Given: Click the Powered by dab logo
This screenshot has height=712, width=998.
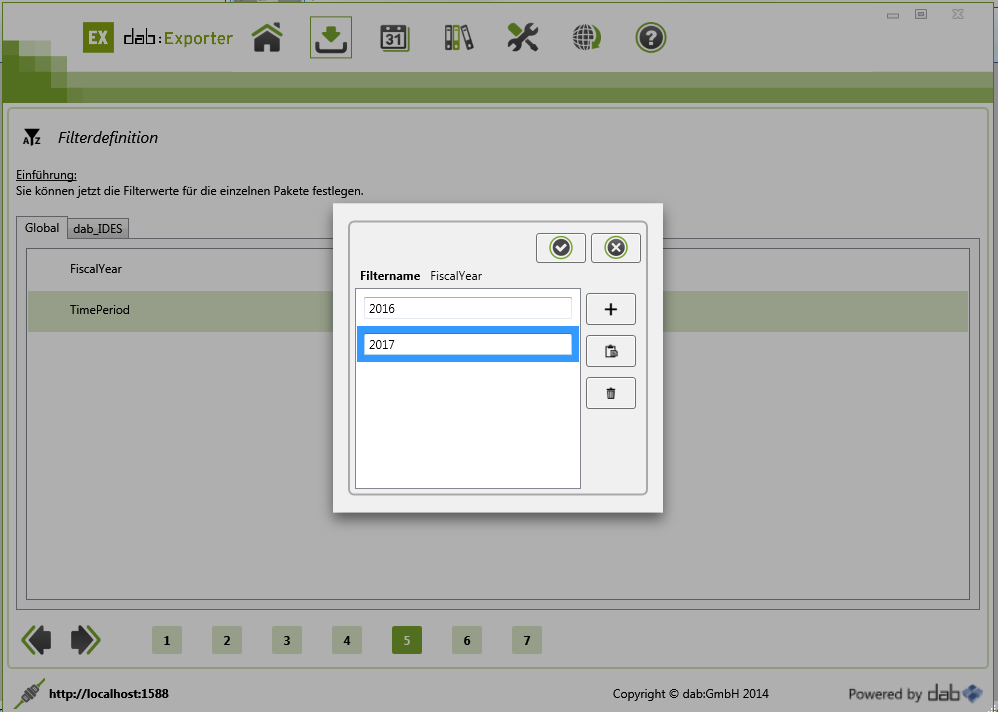Looking at the screenshot, I should (x=915, y=693).
